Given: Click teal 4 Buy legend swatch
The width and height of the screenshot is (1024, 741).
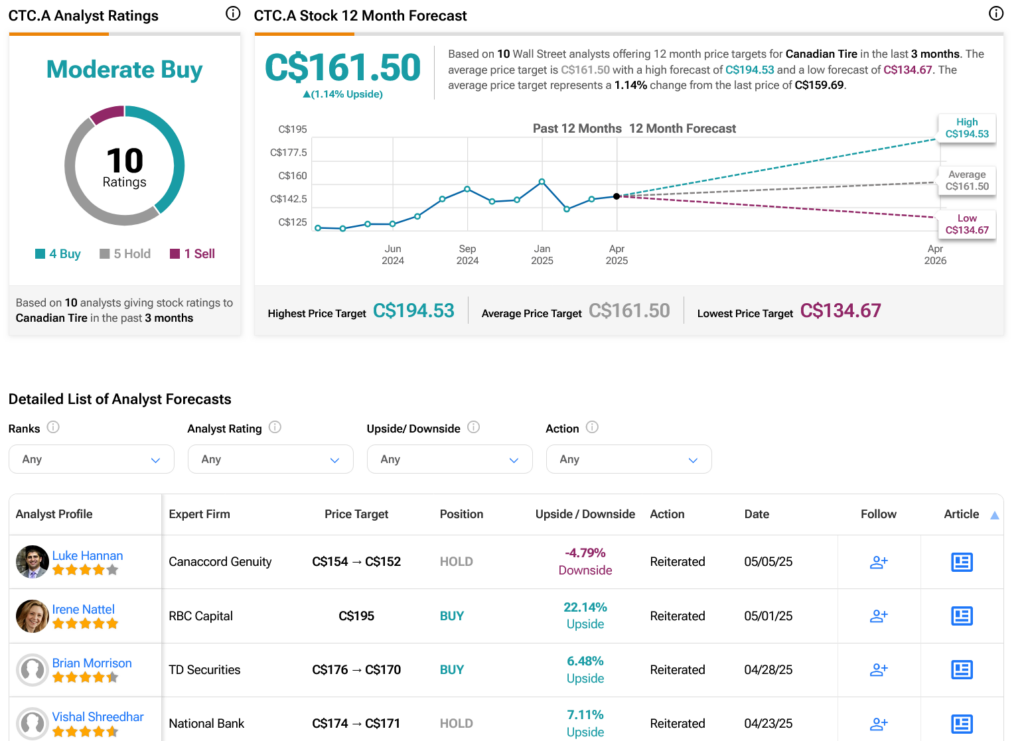Looking at the screenshot, I should 40,254.
